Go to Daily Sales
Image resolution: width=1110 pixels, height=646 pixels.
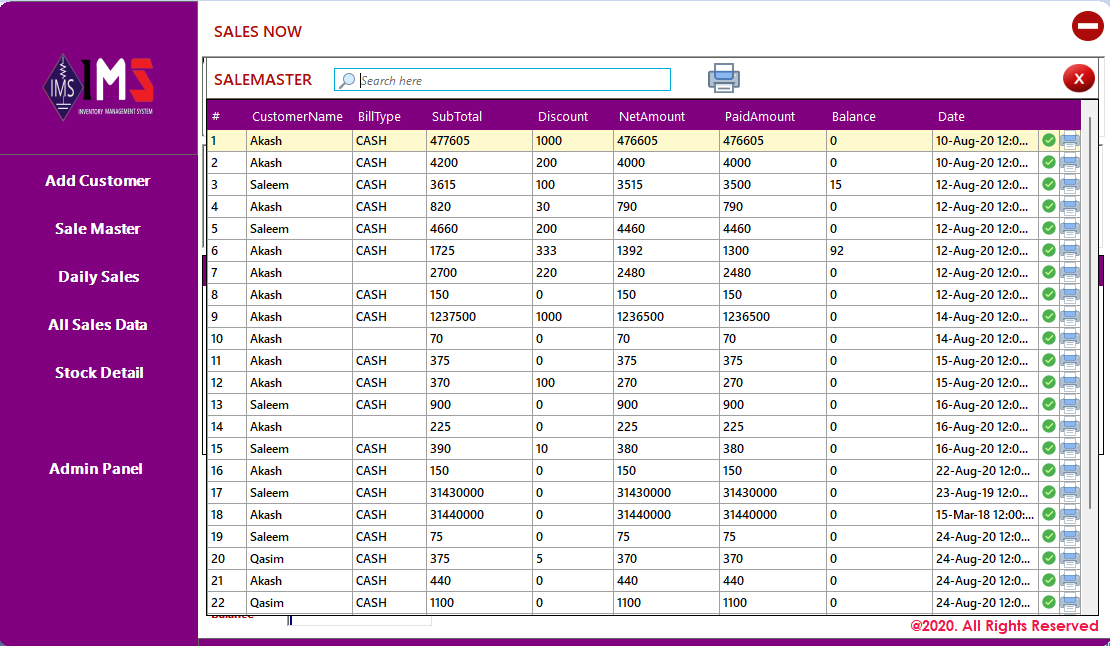98,277
